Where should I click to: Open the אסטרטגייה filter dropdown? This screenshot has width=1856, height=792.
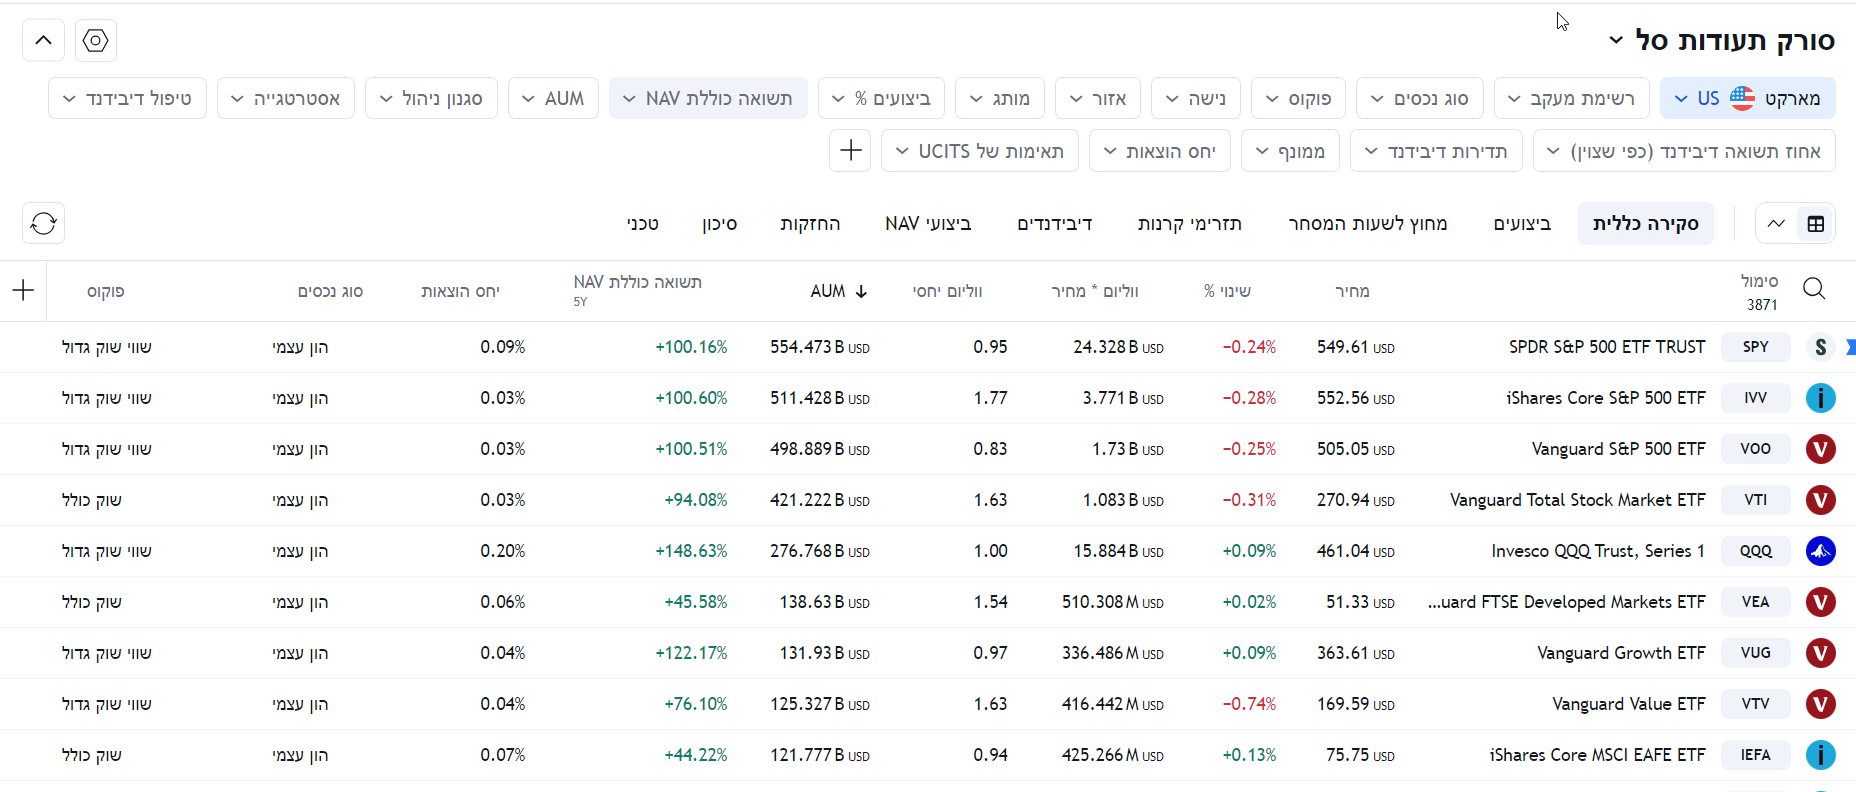click(286, 98)
